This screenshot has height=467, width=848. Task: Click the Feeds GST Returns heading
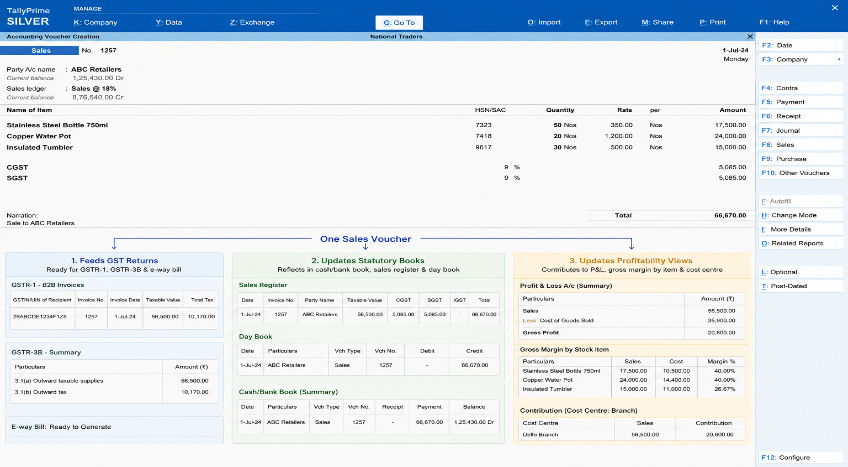pyautogui.click(x=115, y=261)
